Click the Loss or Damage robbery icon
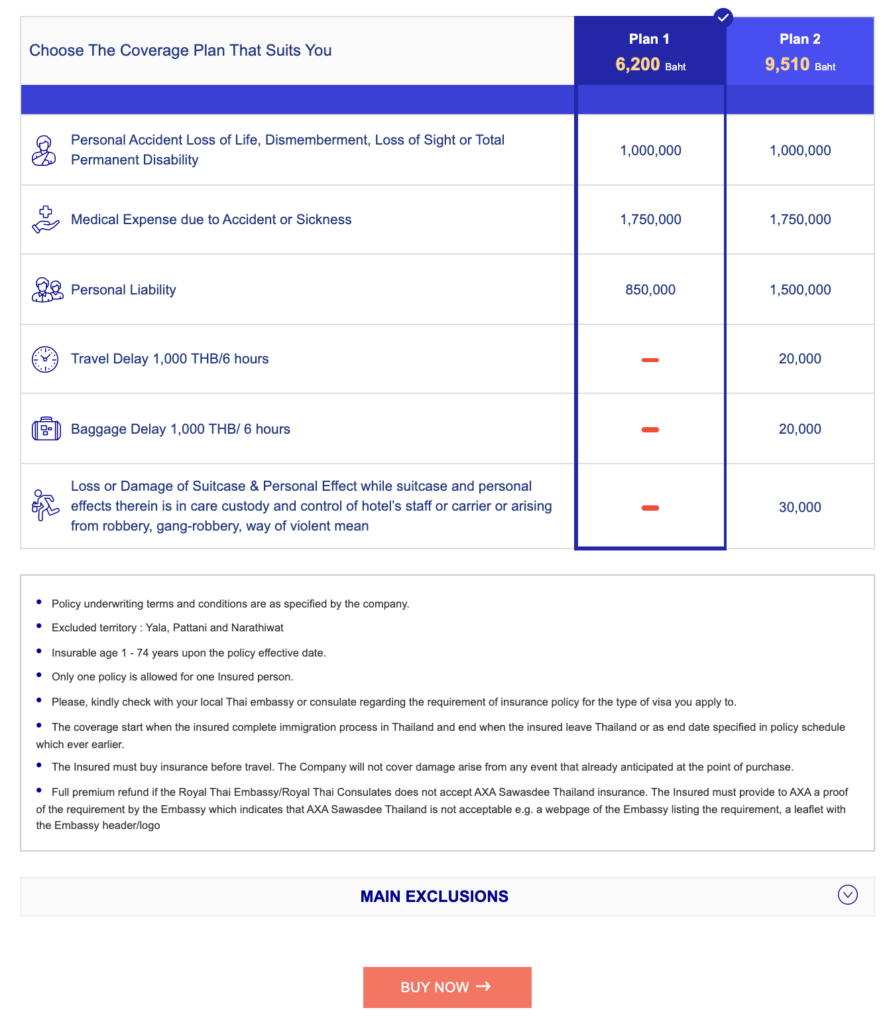Image resolution: width=887 pixels, height=1024 pixels. 45,506
